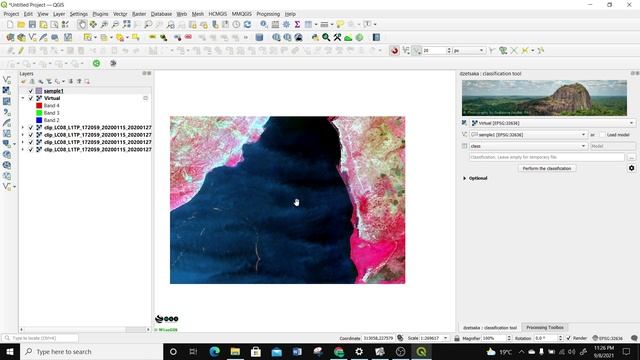
Task: Open the statistical summary sigma icon
Action: pyautogui.click(x=297, y=24)
